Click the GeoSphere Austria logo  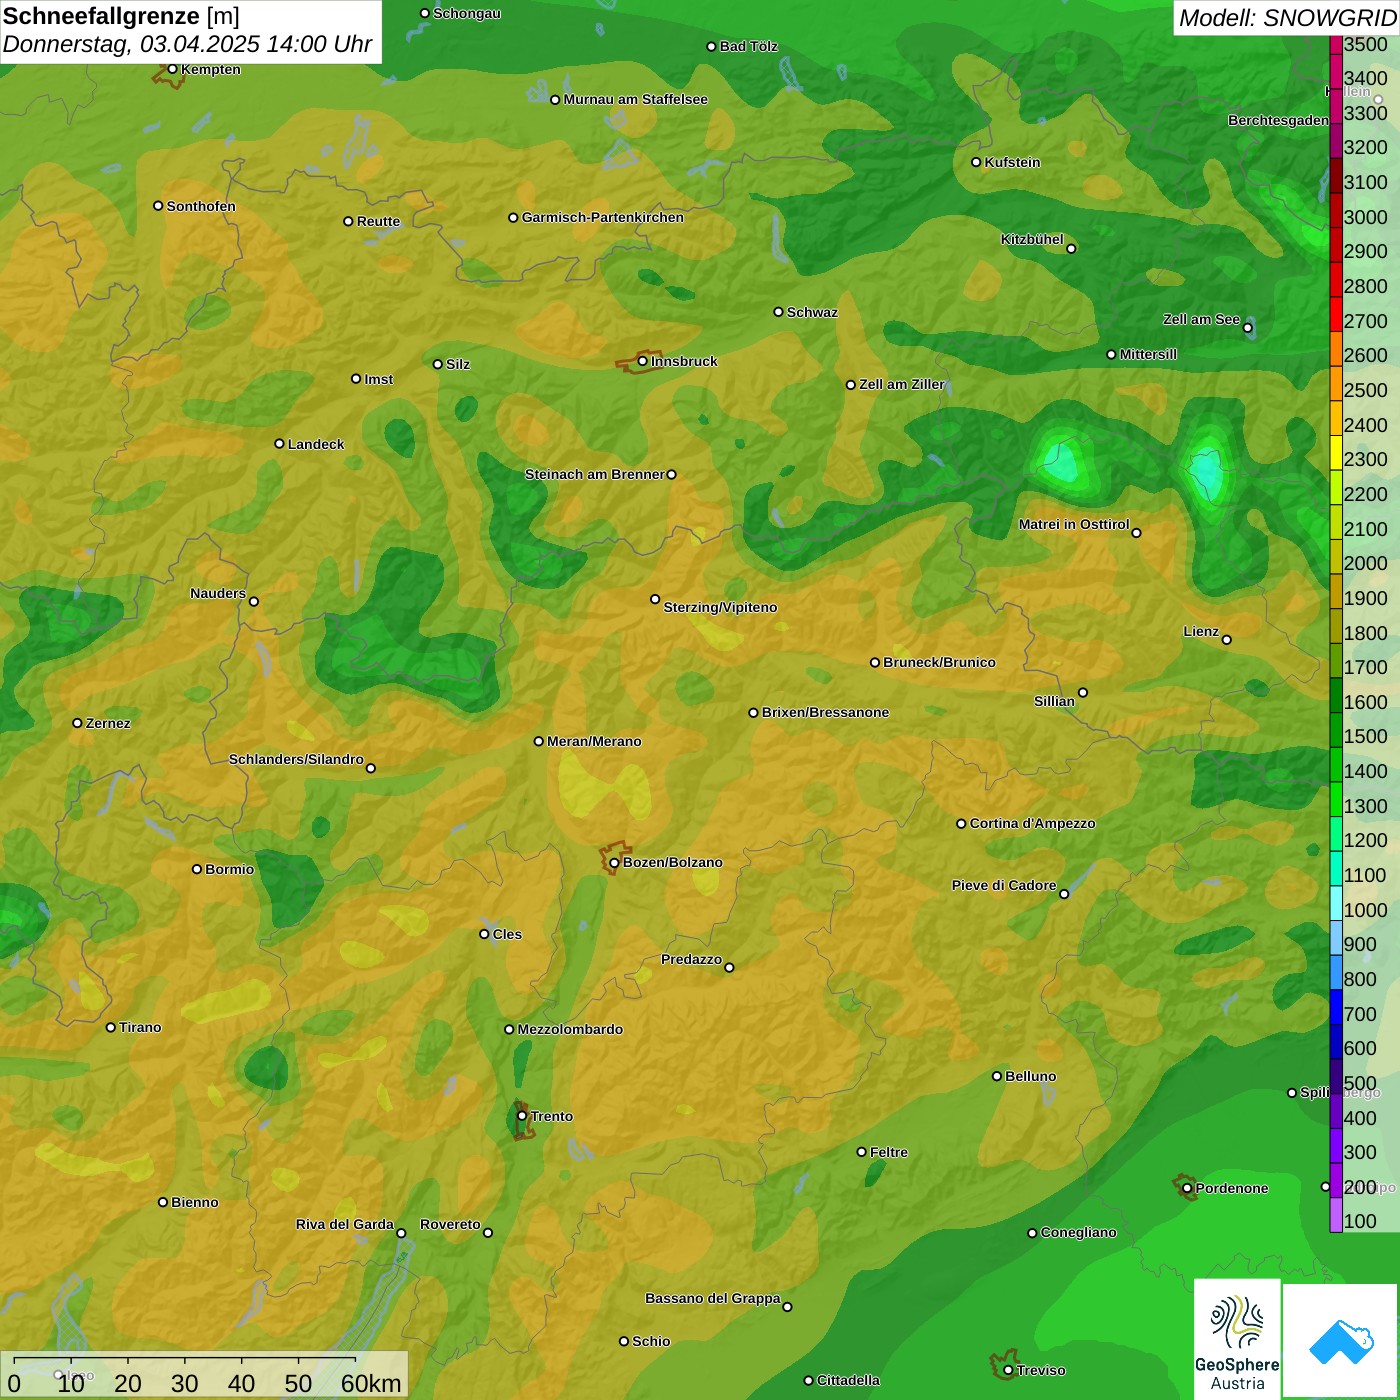pyautogui.click(x=1237, y=1340)
